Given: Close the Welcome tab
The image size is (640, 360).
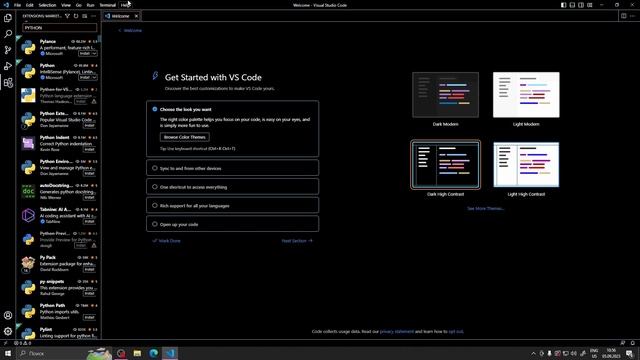Looking at the screenshot, I should [136, 16].
